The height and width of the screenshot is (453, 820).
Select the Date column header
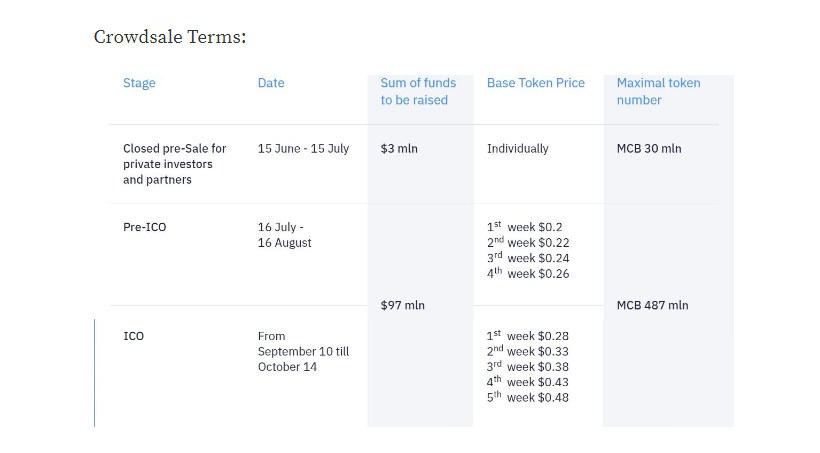(271, 83)
